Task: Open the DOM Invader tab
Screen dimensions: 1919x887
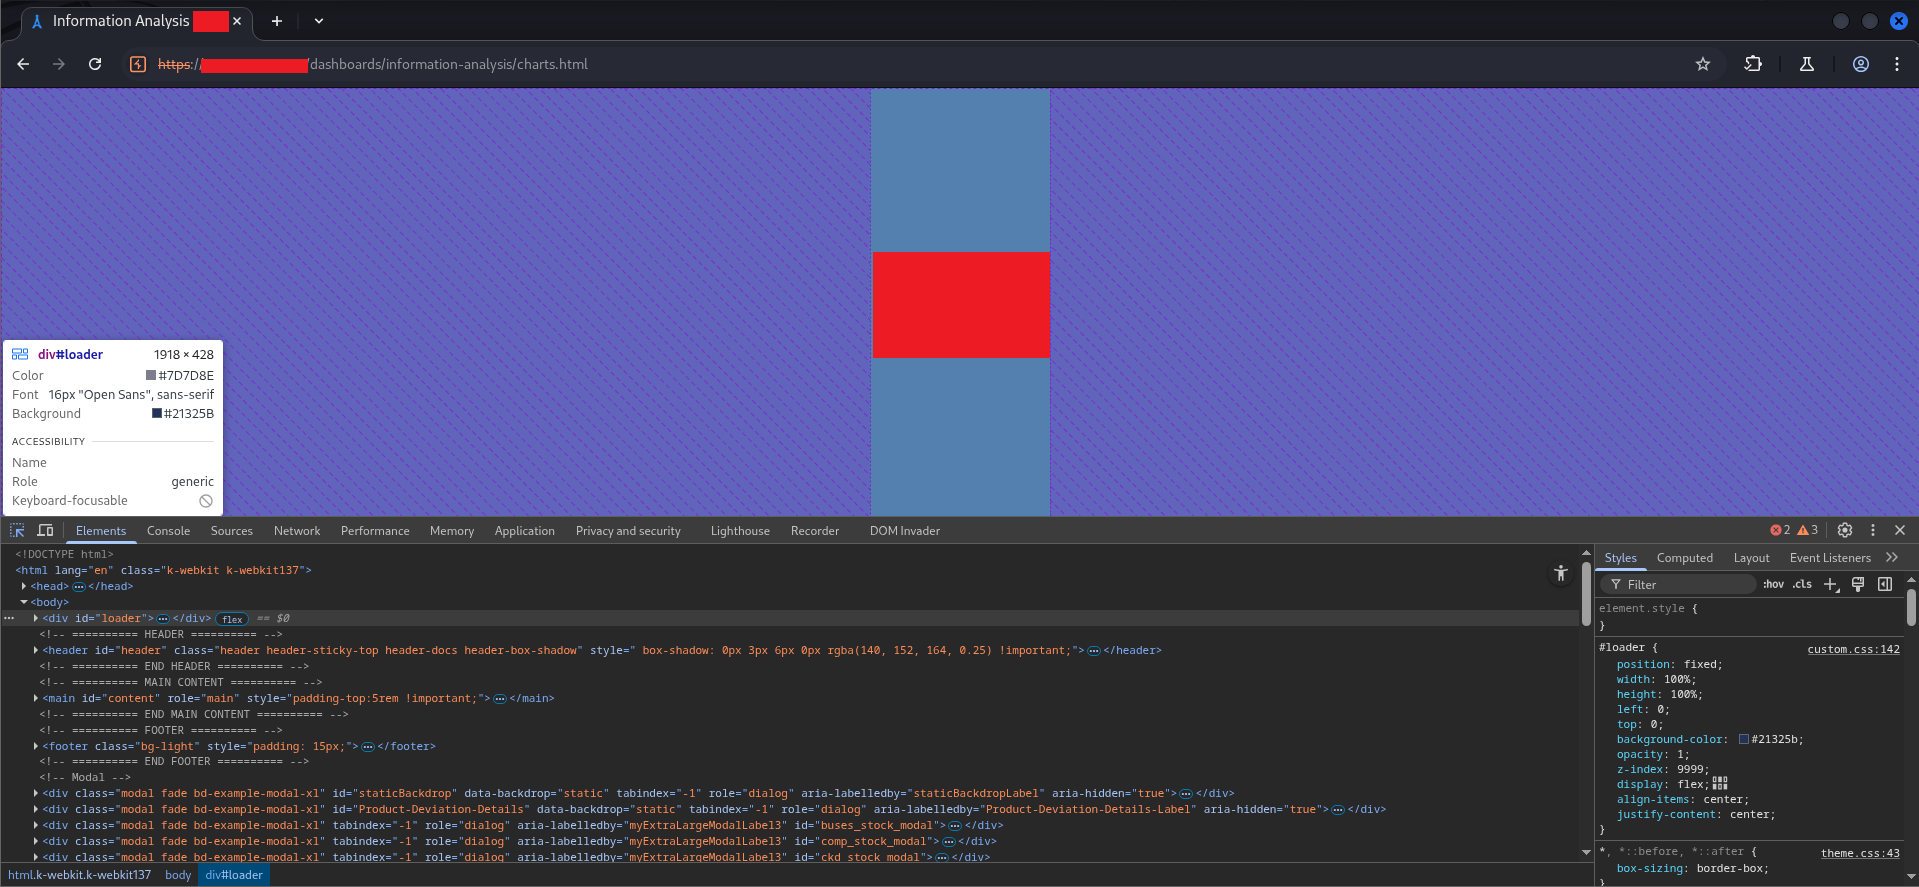Action: point(905,531)
